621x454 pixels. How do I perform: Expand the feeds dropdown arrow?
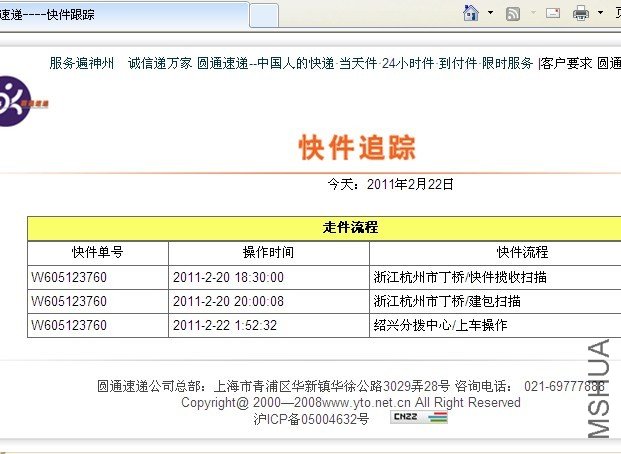[531, 14]
